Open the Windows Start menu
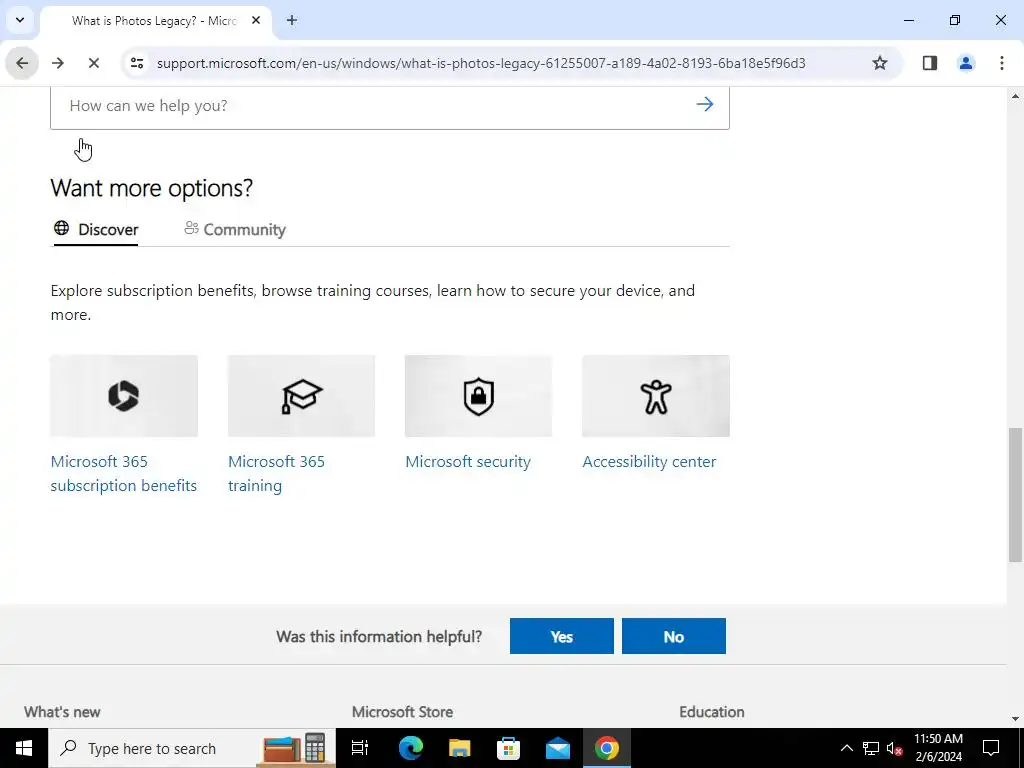The height and width of the screenshot is (768, 1024). 24,748
